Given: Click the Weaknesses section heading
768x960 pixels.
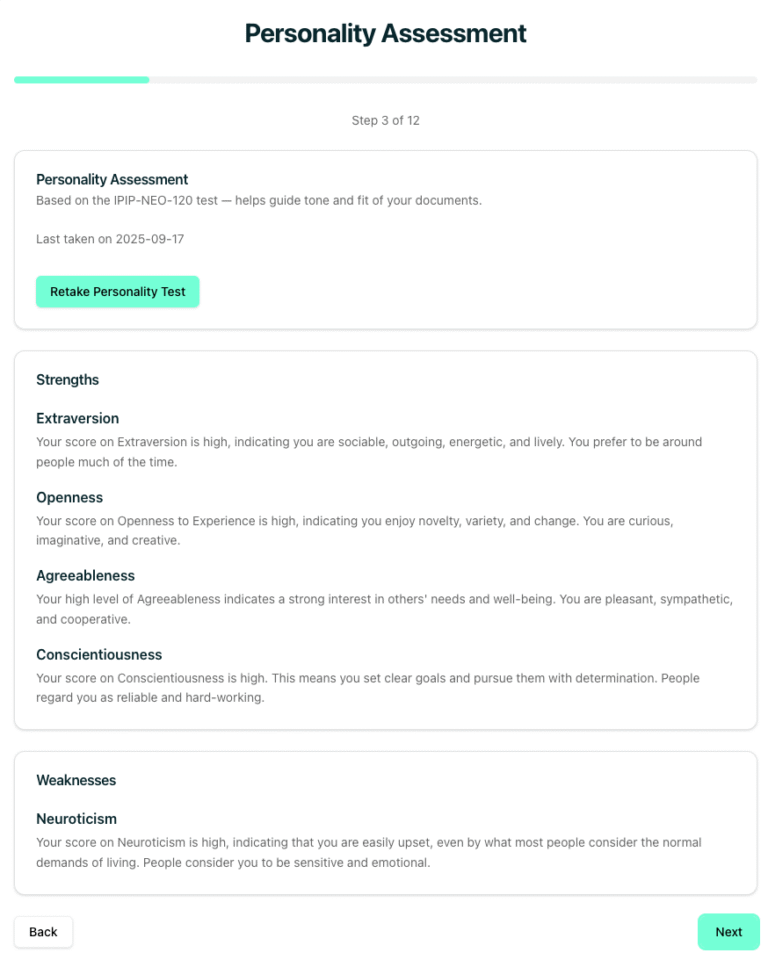Looking at the screenshot, I should point(76,780).
